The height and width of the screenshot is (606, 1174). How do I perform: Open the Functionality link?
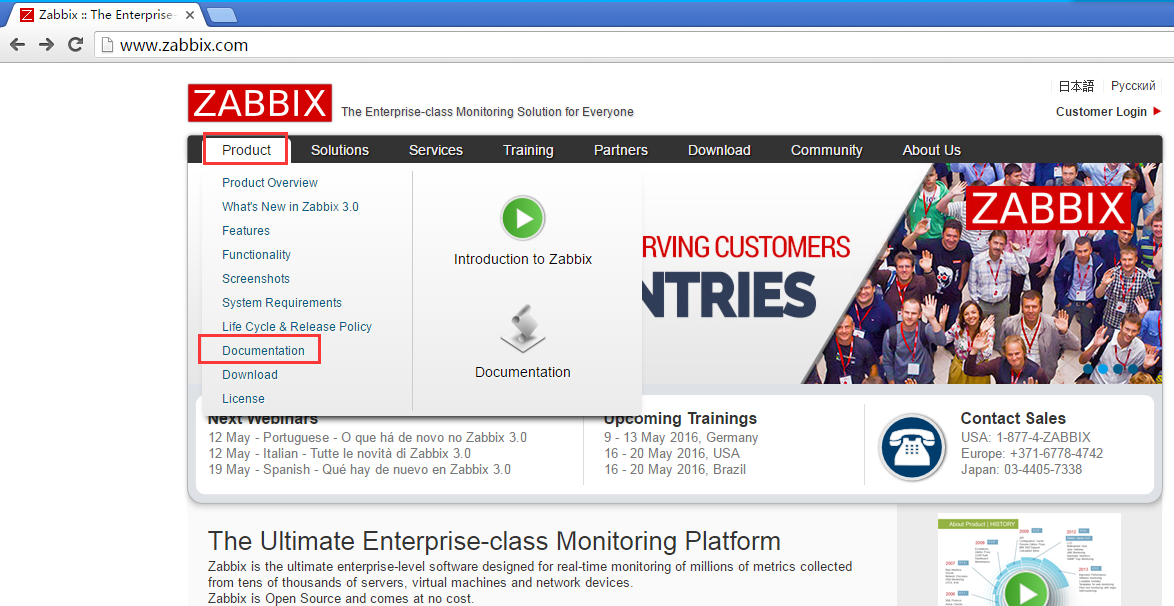[256, 255]
